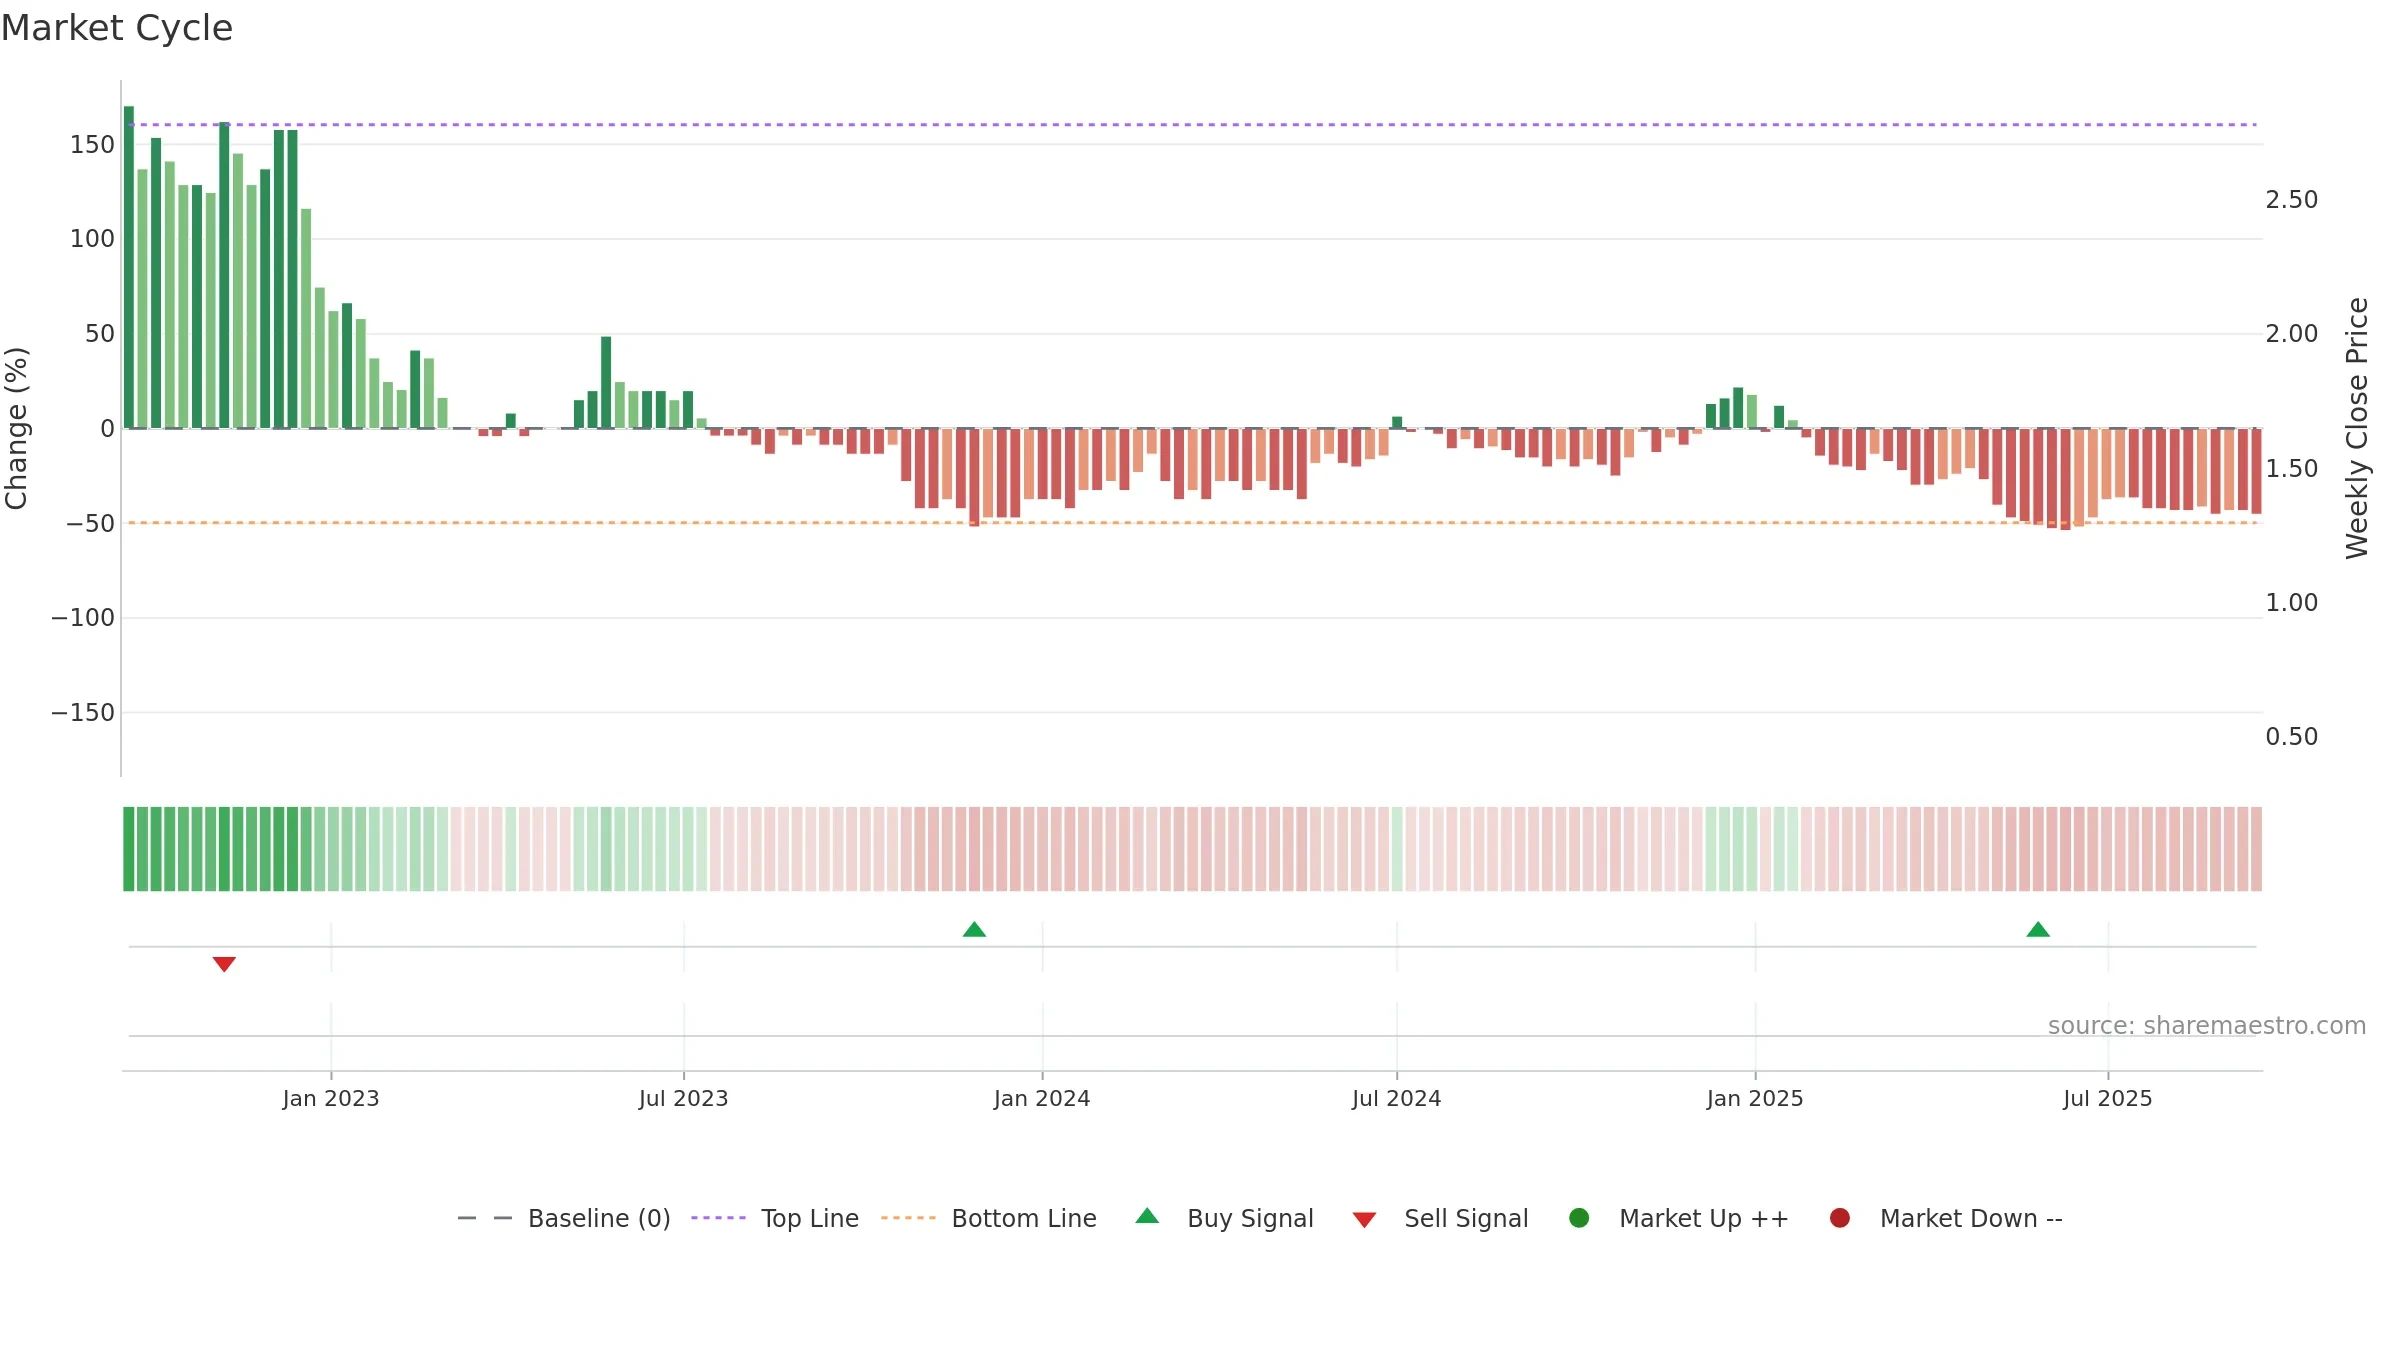Click the Change (%) axis title
Viewport: 2400px width, 1350px height.
(17, 428)
